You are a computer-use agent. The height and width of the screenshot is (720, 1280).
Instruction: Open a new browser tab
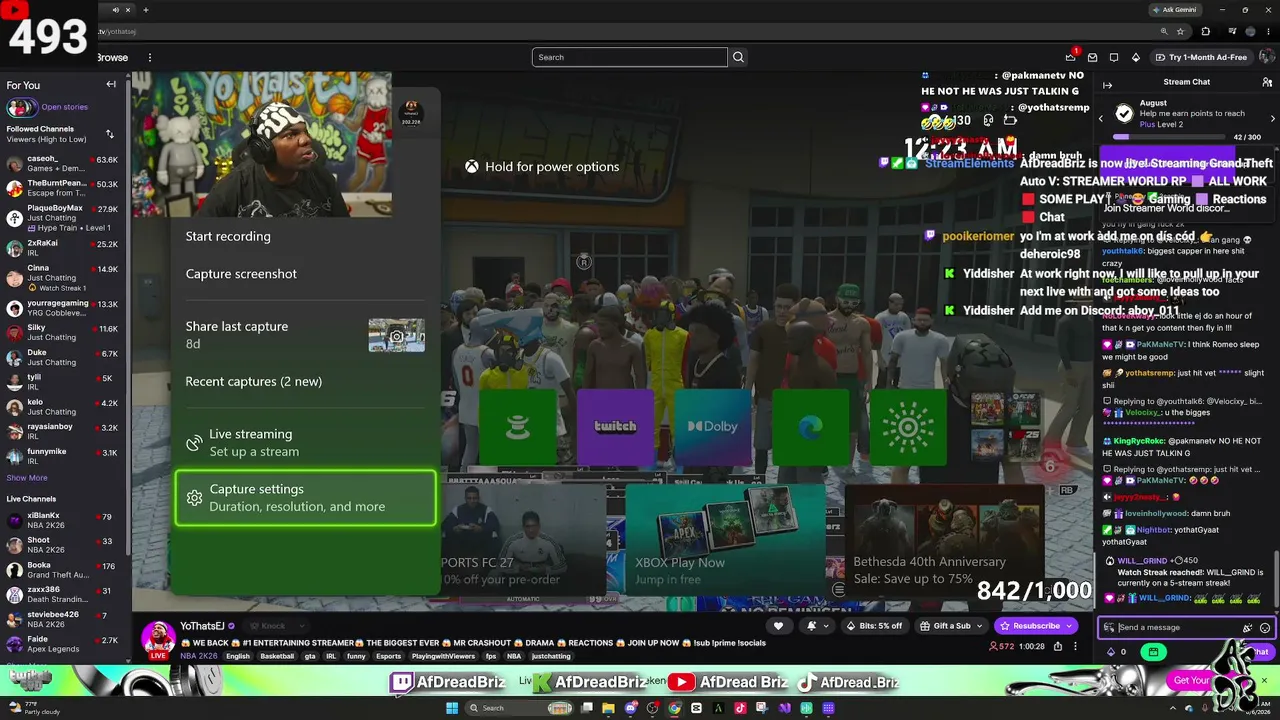(146, 10)
